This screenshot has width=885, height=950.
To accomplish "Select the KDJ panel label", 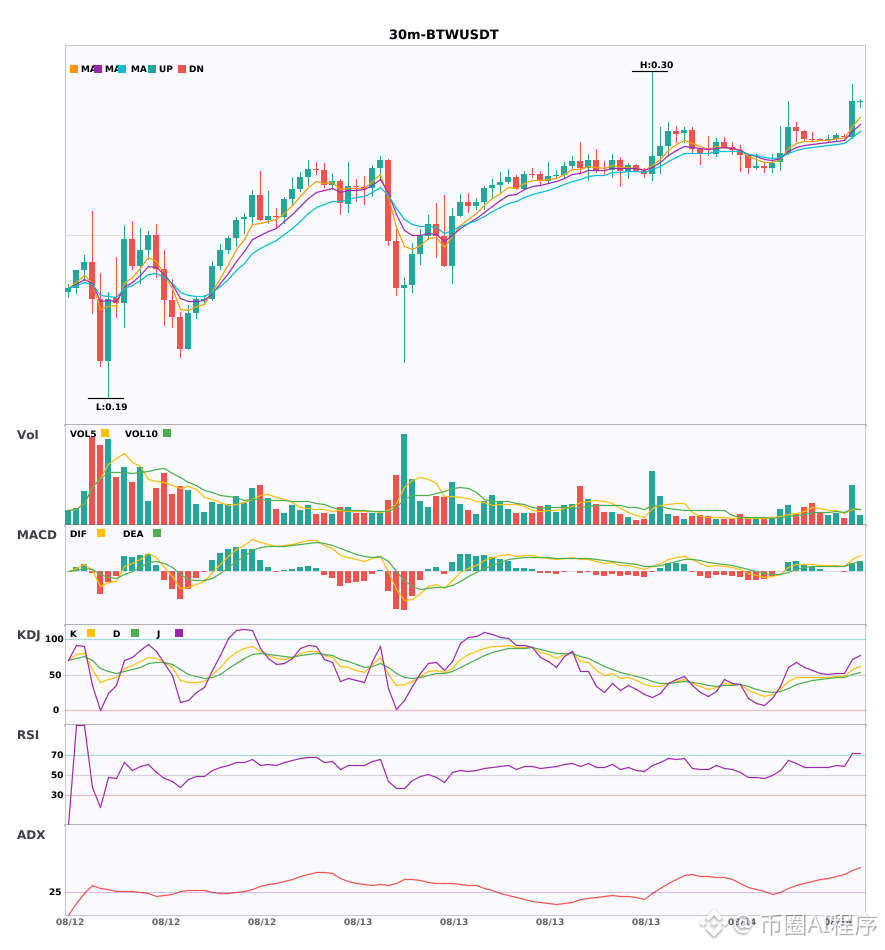I will tap(28, 635).
